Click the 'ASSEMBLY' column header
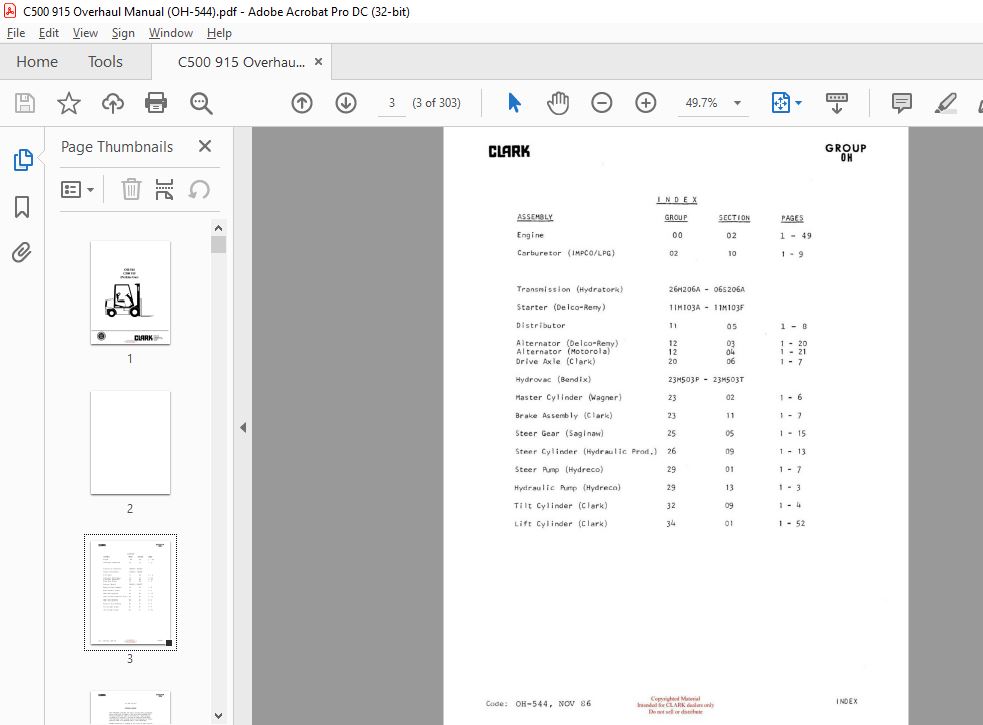Image resolution: width=983 pixels, height=725 pixels. [535, 217]
